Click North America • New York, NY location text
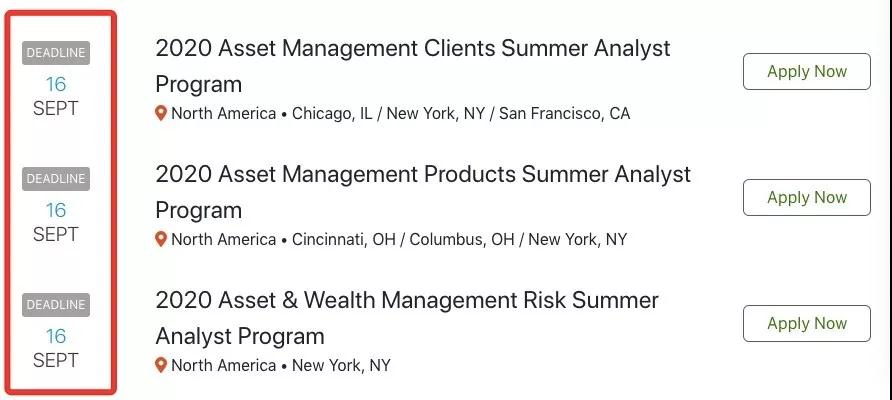The width and height of the screenshot is (892, 400). pos(280,366)
